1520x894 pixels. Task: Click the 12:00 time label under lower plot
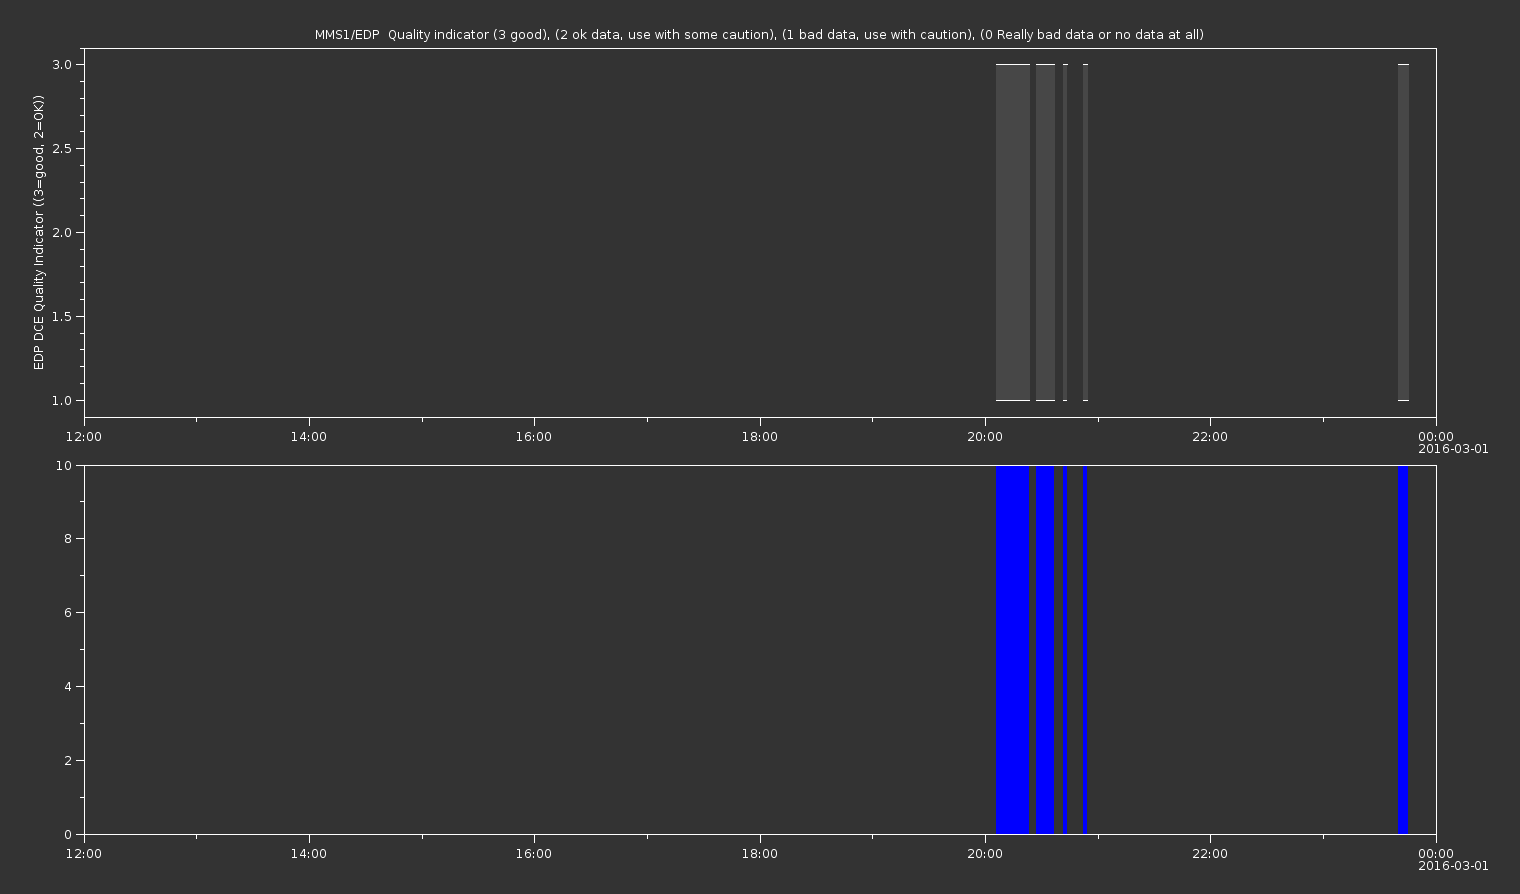point(84,854)
